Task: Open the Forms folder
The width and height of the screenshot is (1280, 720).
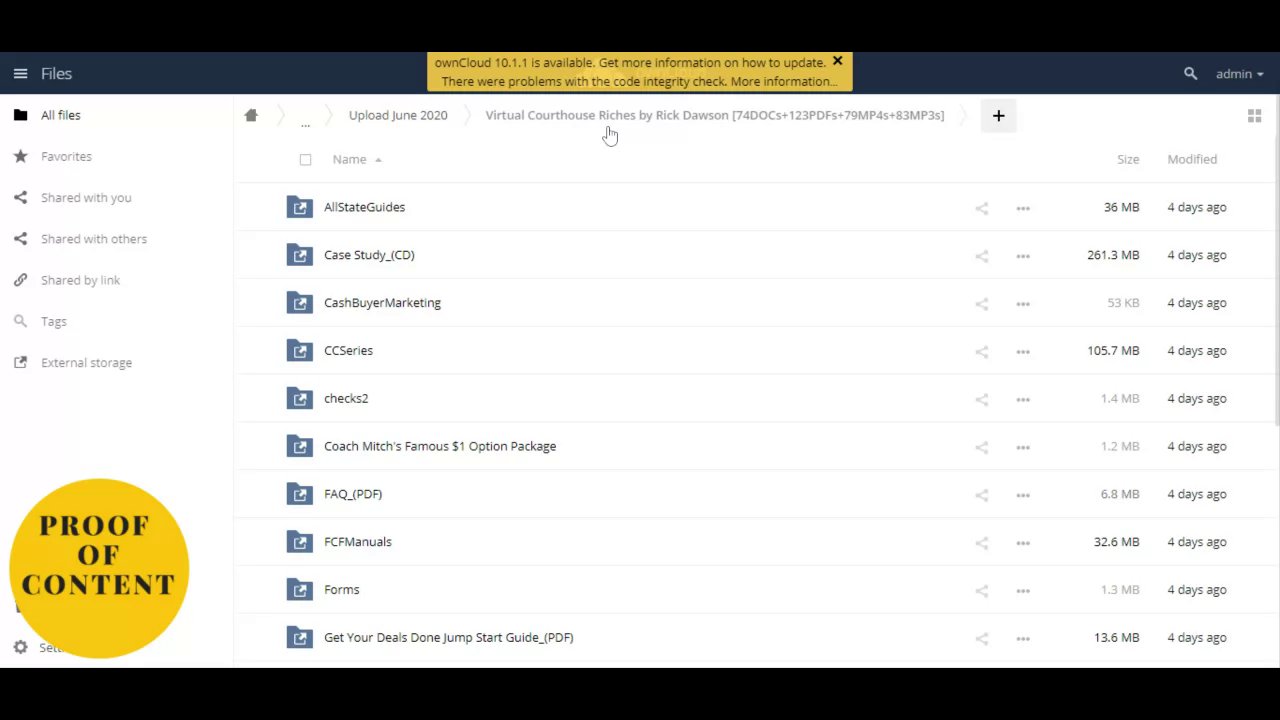Action: click(341, 590)
